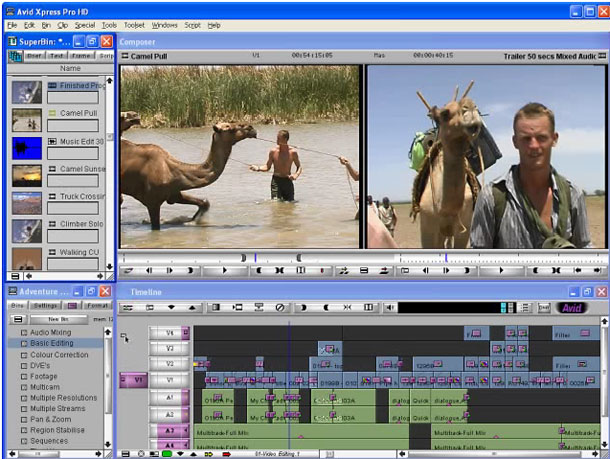The height and width of the screenshot is (459, 610).
Task: Open the Toolset menu
Action: click(134, 25)
